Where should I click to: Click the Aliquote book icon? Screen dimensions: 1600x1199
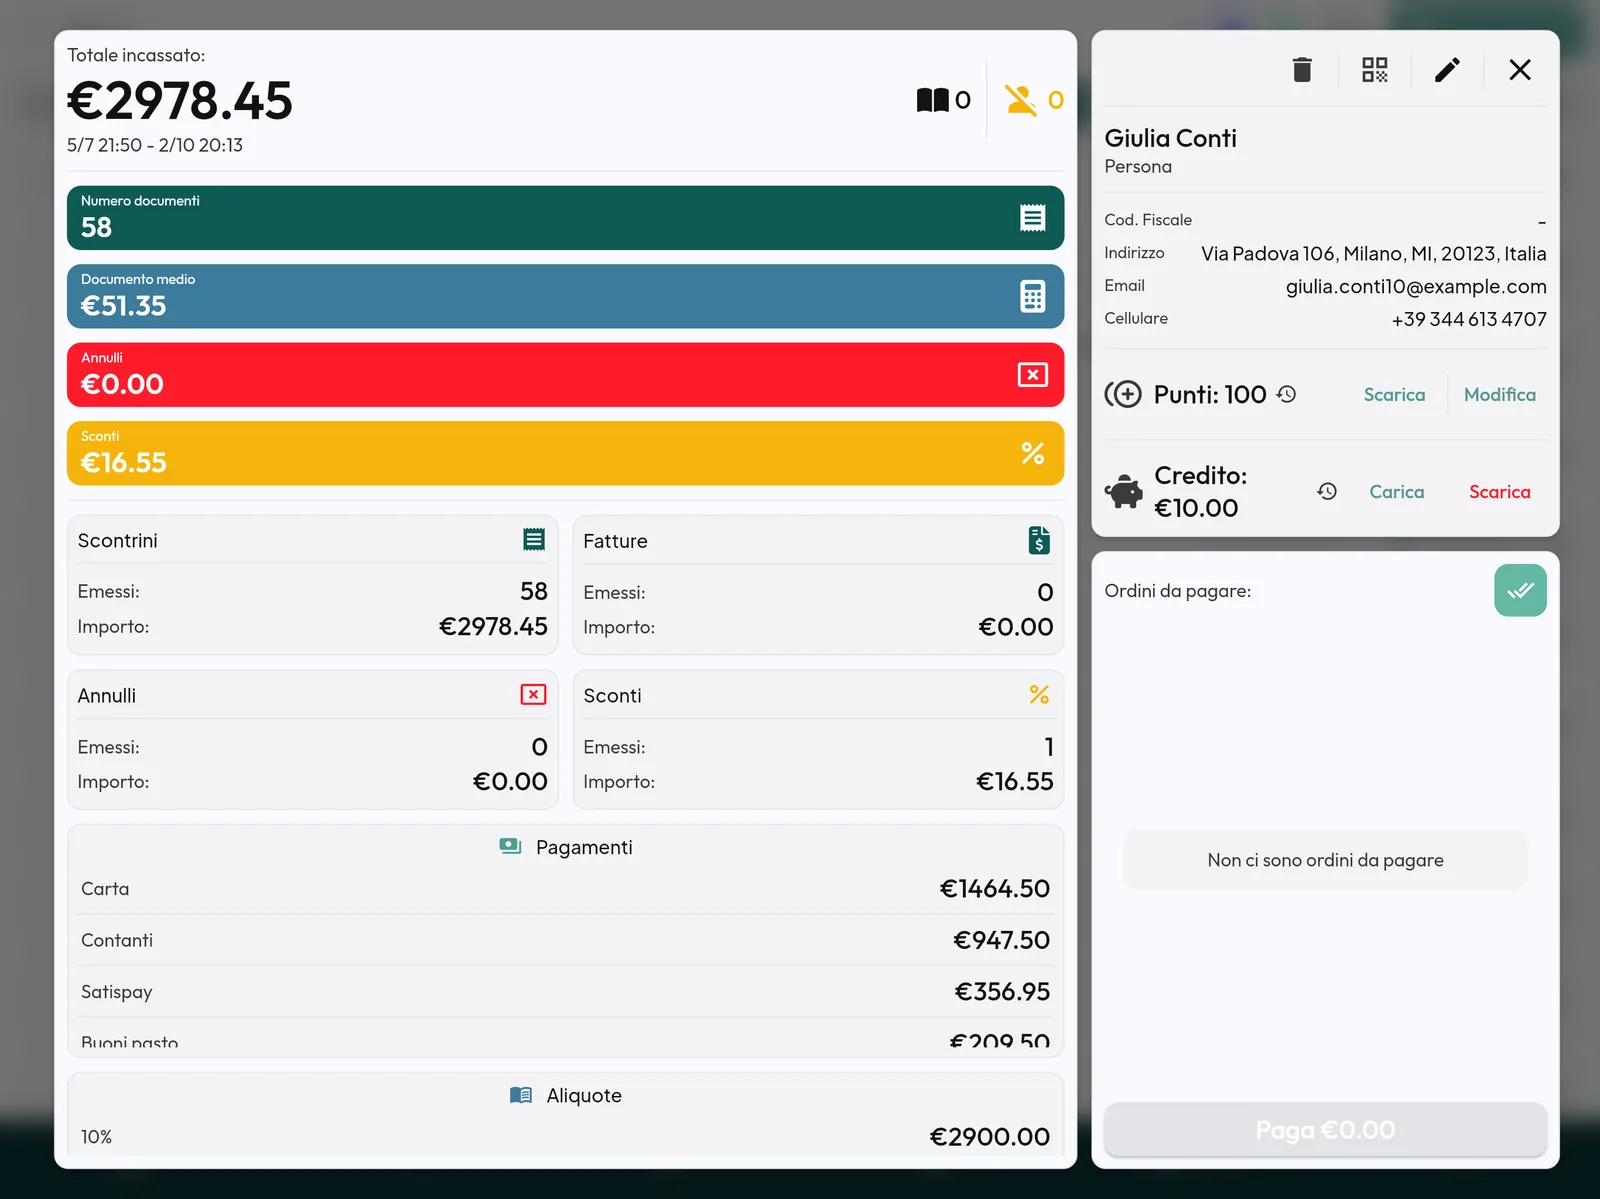521,1095
